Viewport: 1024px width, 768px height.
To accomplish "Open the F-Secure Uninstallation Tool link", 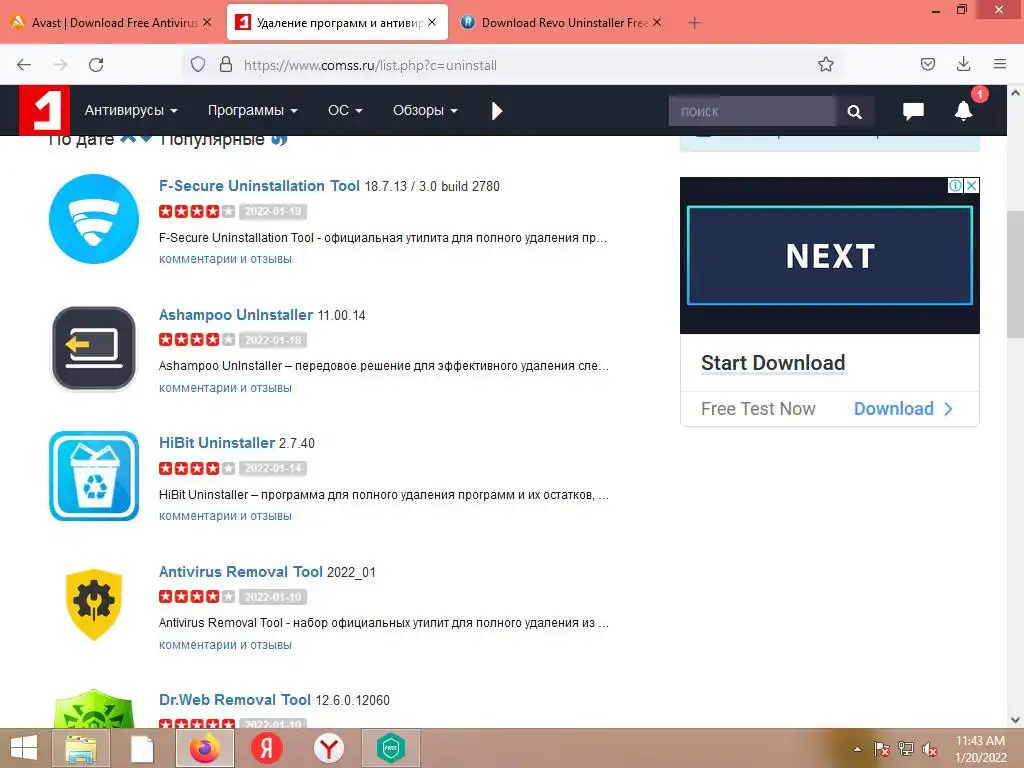I will pyautogui.click(x=259, y=186).
